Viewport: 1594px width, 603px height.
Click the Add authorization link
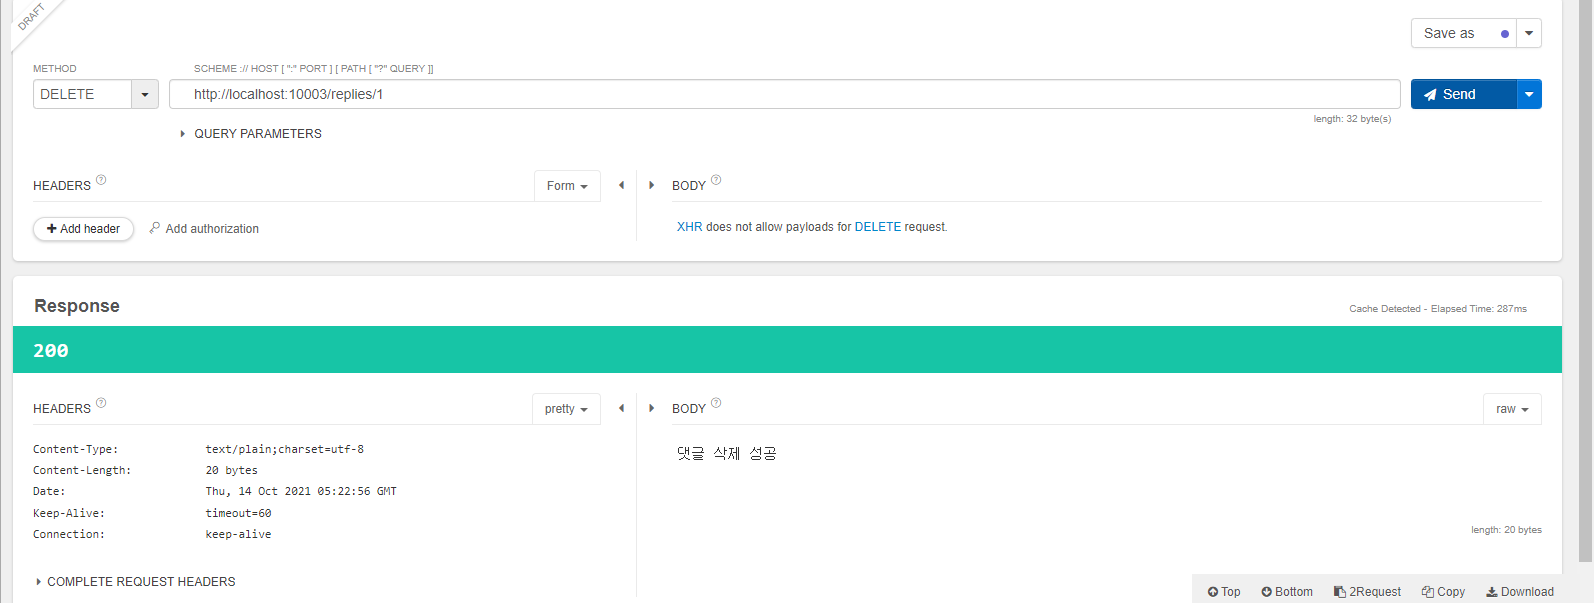(x=204, y=229)
